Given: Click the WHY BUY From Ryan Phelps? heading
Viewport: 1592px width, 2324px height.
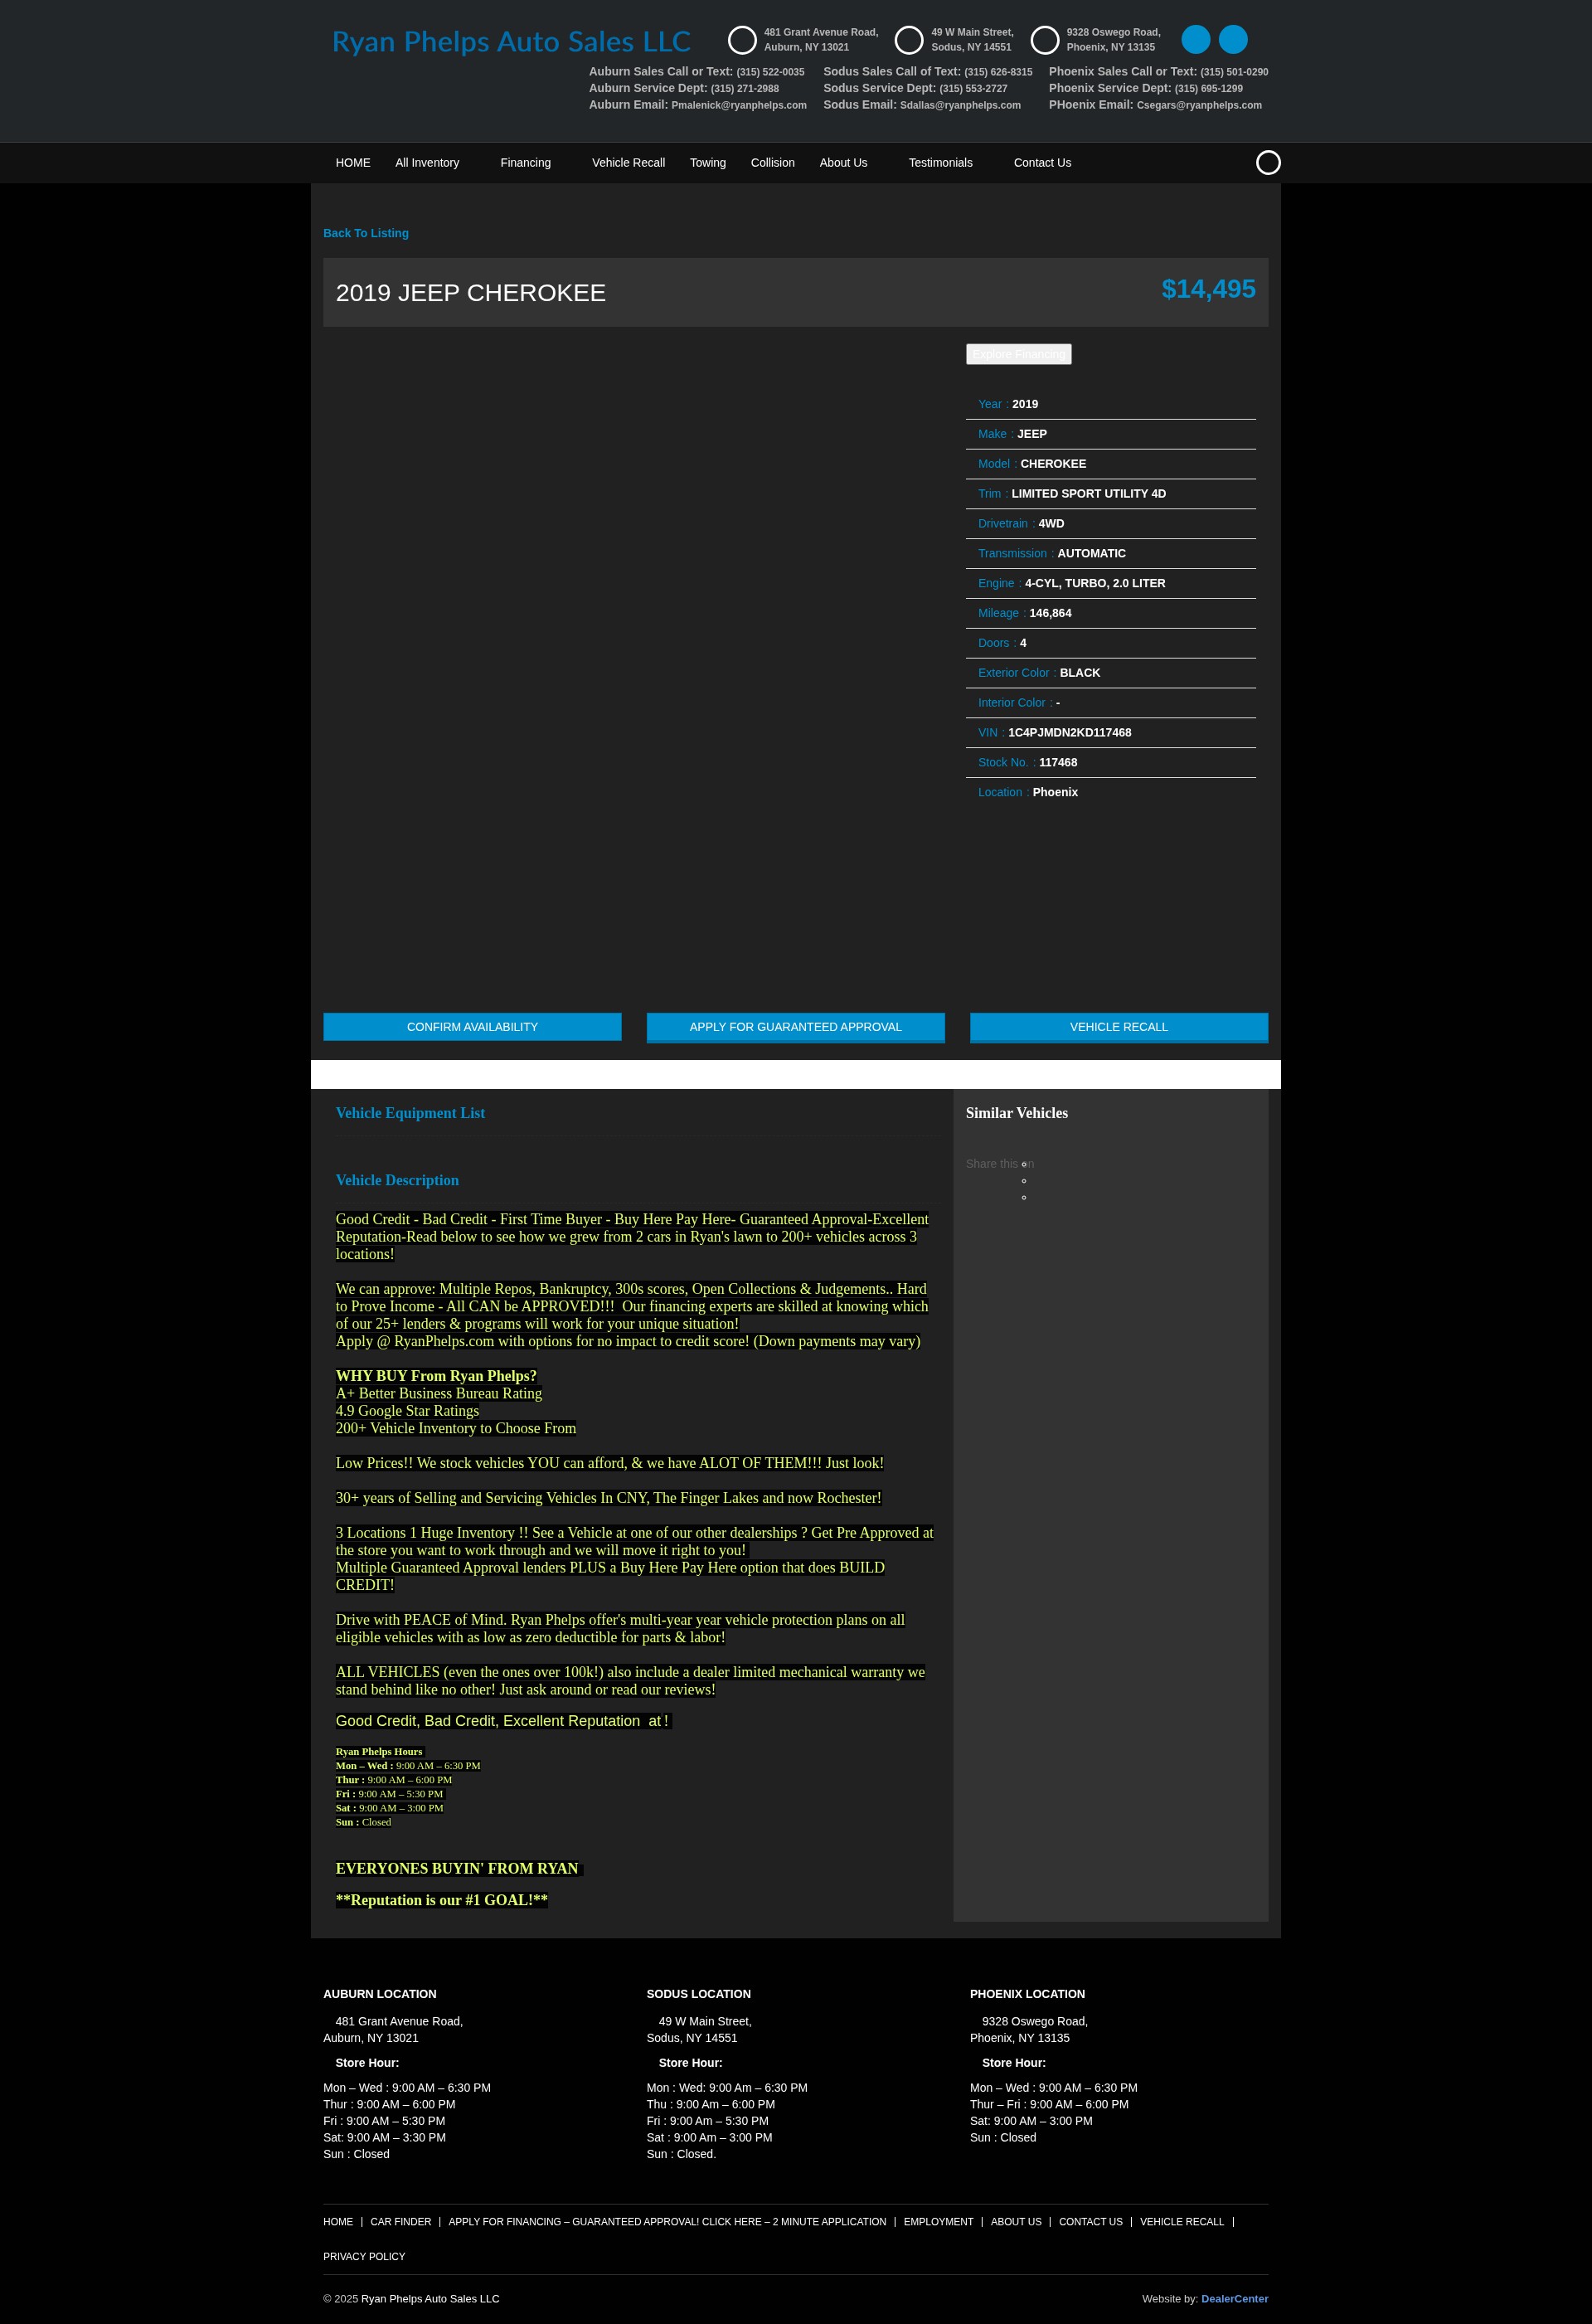Looking at the screenshot, I should (436, 1376).
